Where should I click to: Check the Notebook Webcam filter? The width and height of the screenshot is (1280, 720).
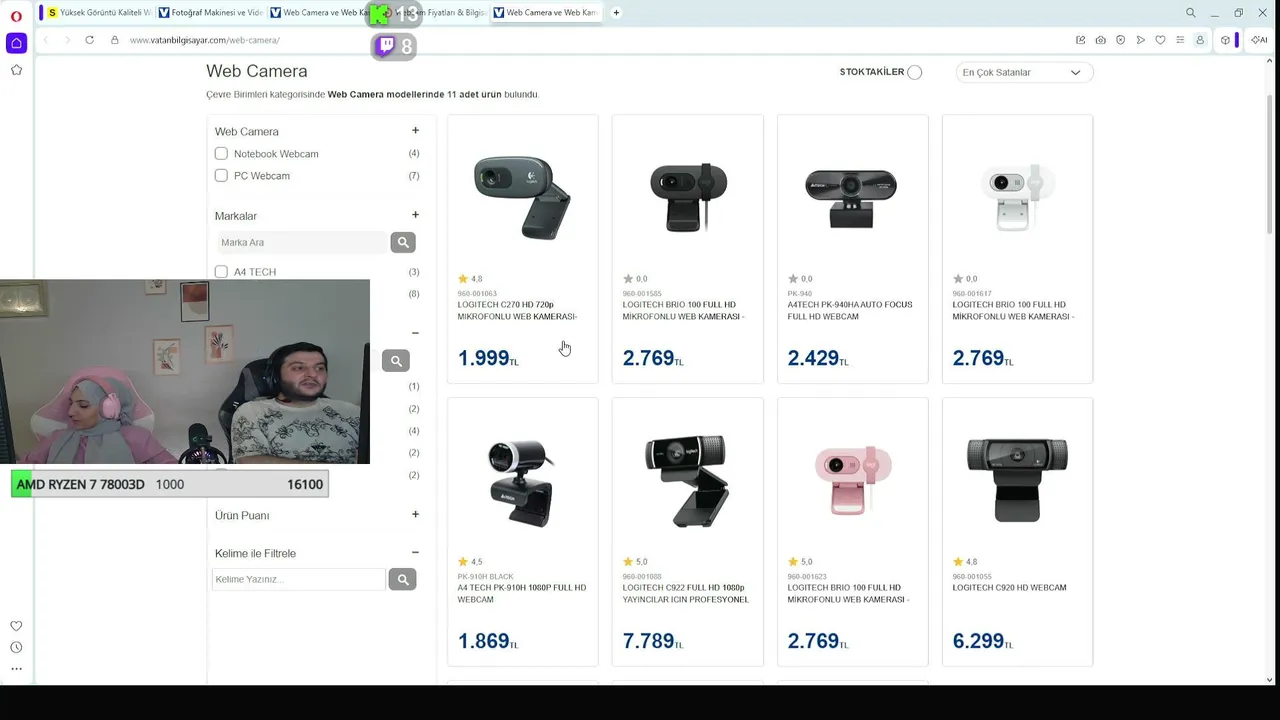(x=221, y=154)
